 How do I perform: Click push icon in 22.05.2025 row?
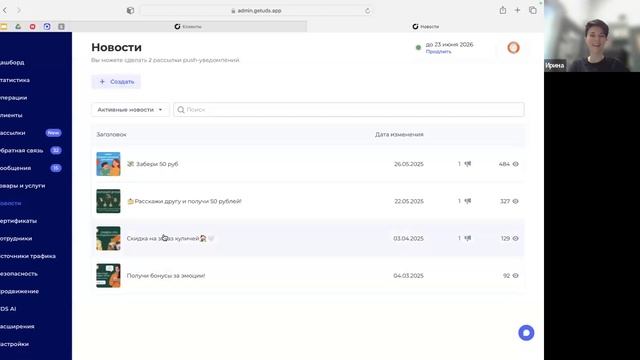pos(468,201)
